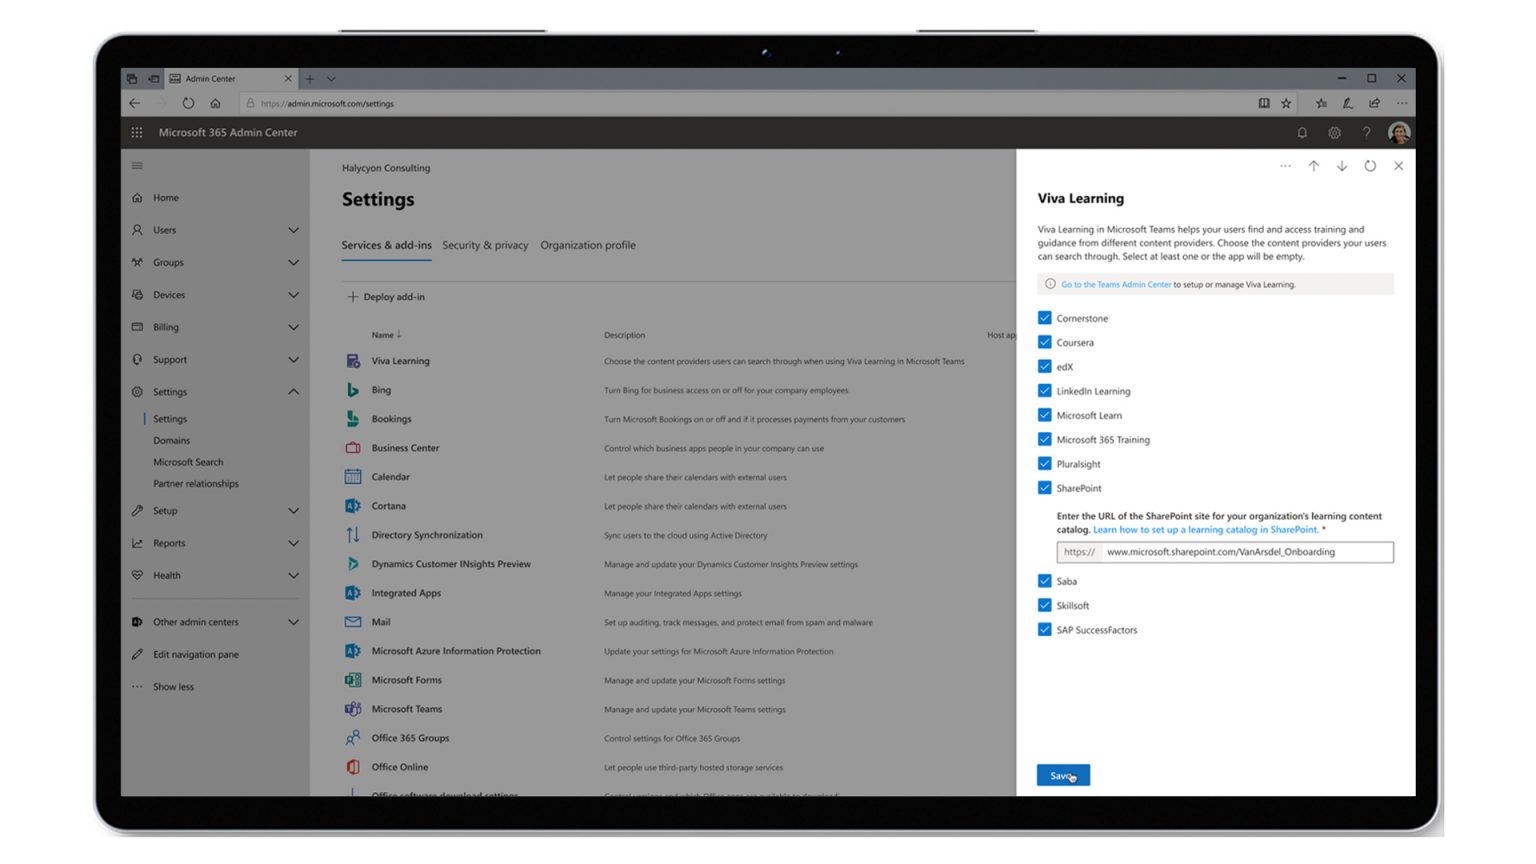1536x864 pixels.
Task: Uncheck the Coursera checkbox
Action: point(1044,342)
